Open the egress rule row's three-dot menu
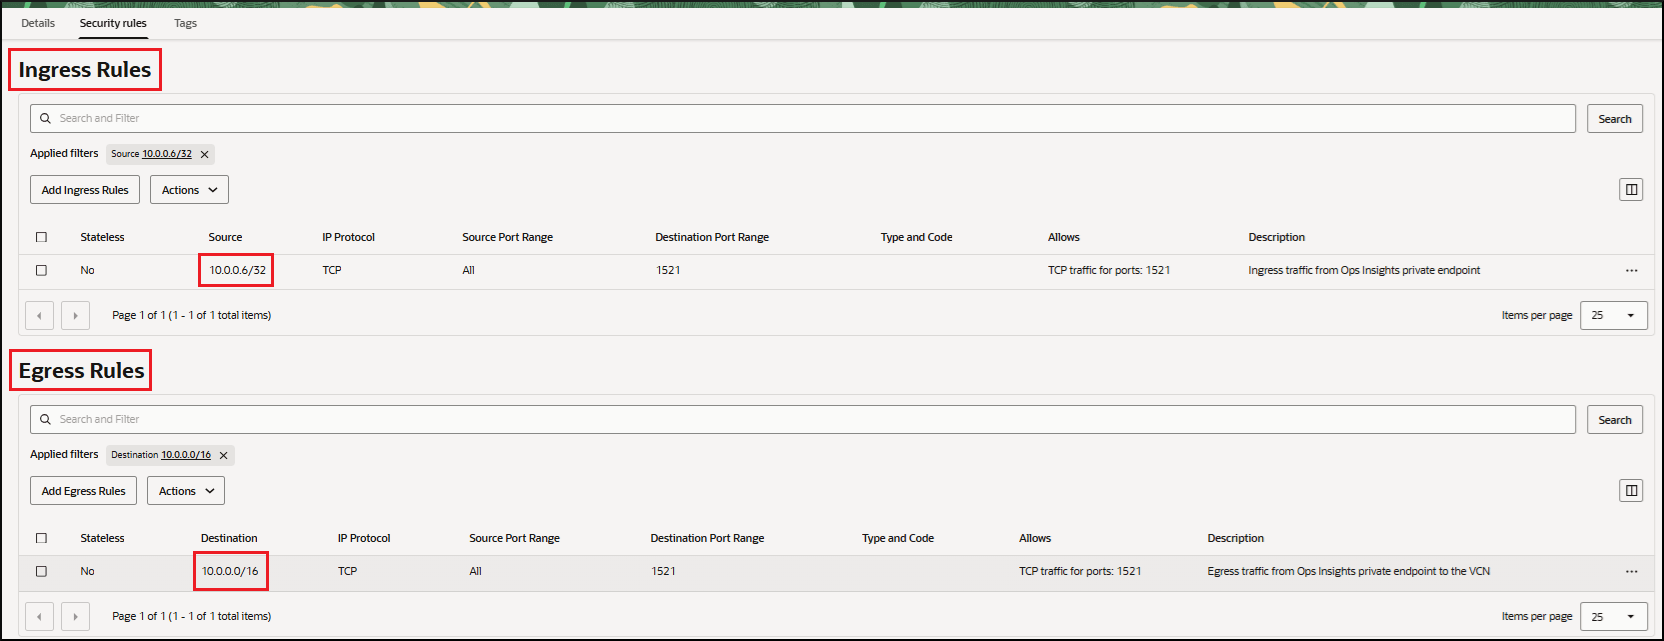Image resolution: width=1664 pixels, height=641 pixels. pyautogui.click(x=1631, y=571)
